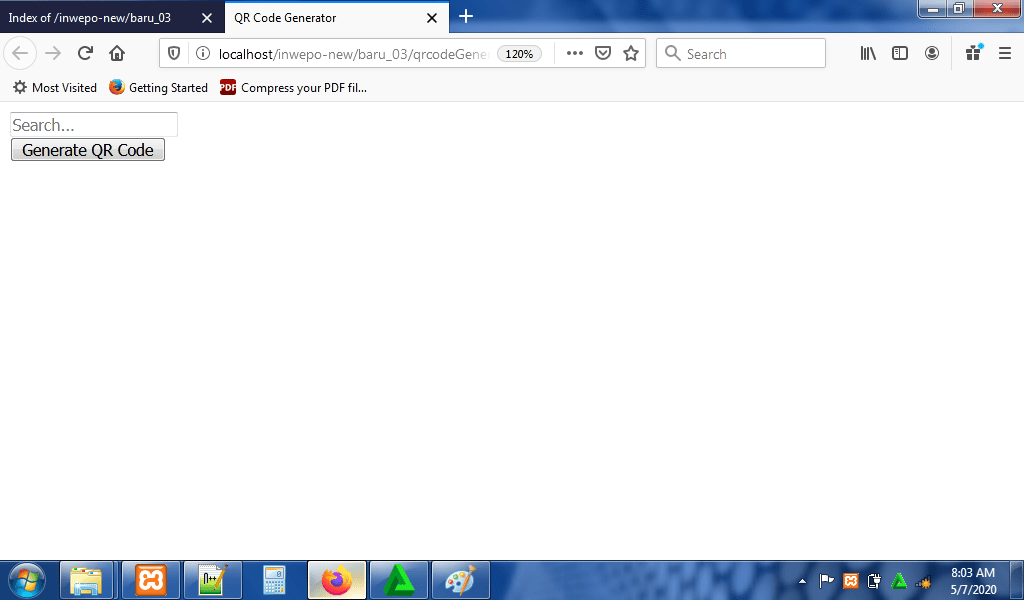Image resolution: width=1024 pixels, height=600 pixels.
Task: Click Show desktop strip at taskbar end
Action: pyautogui.click(x=1016, y=580)
